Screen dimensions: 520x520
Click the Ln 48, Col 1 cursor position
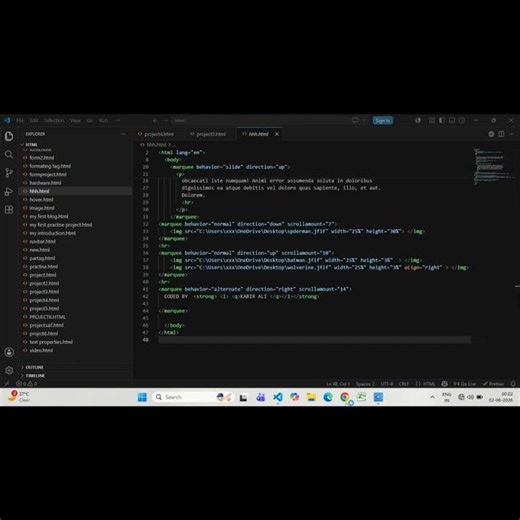pyautogui.click(x=338, y=384)
